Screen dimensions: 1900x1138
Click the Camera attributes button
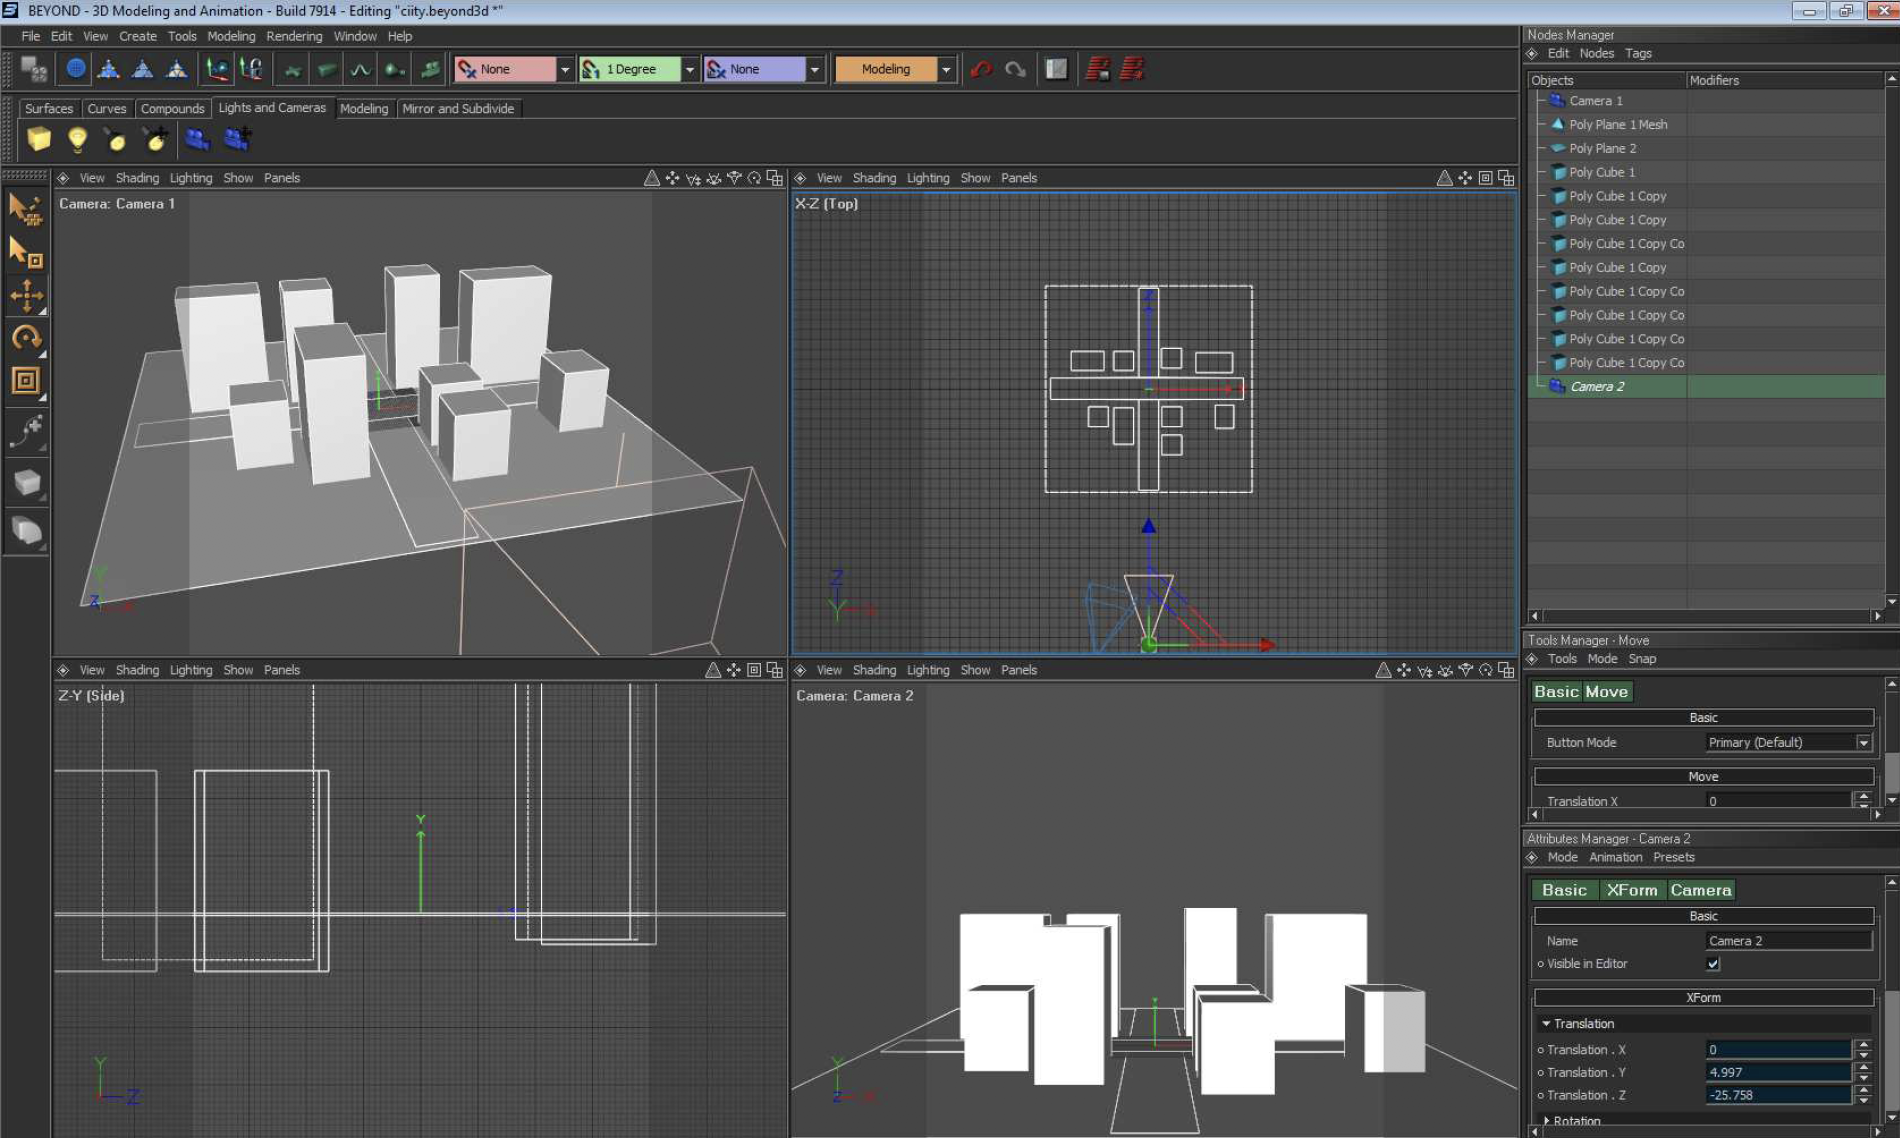[1700, 890]
